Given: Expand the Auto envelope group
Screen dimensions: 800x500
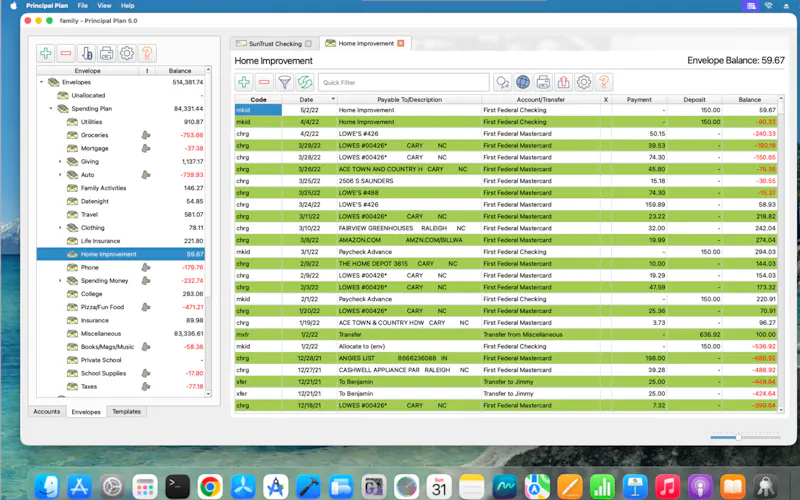Looking at the screenshot, I should click(x=60, y=175).
